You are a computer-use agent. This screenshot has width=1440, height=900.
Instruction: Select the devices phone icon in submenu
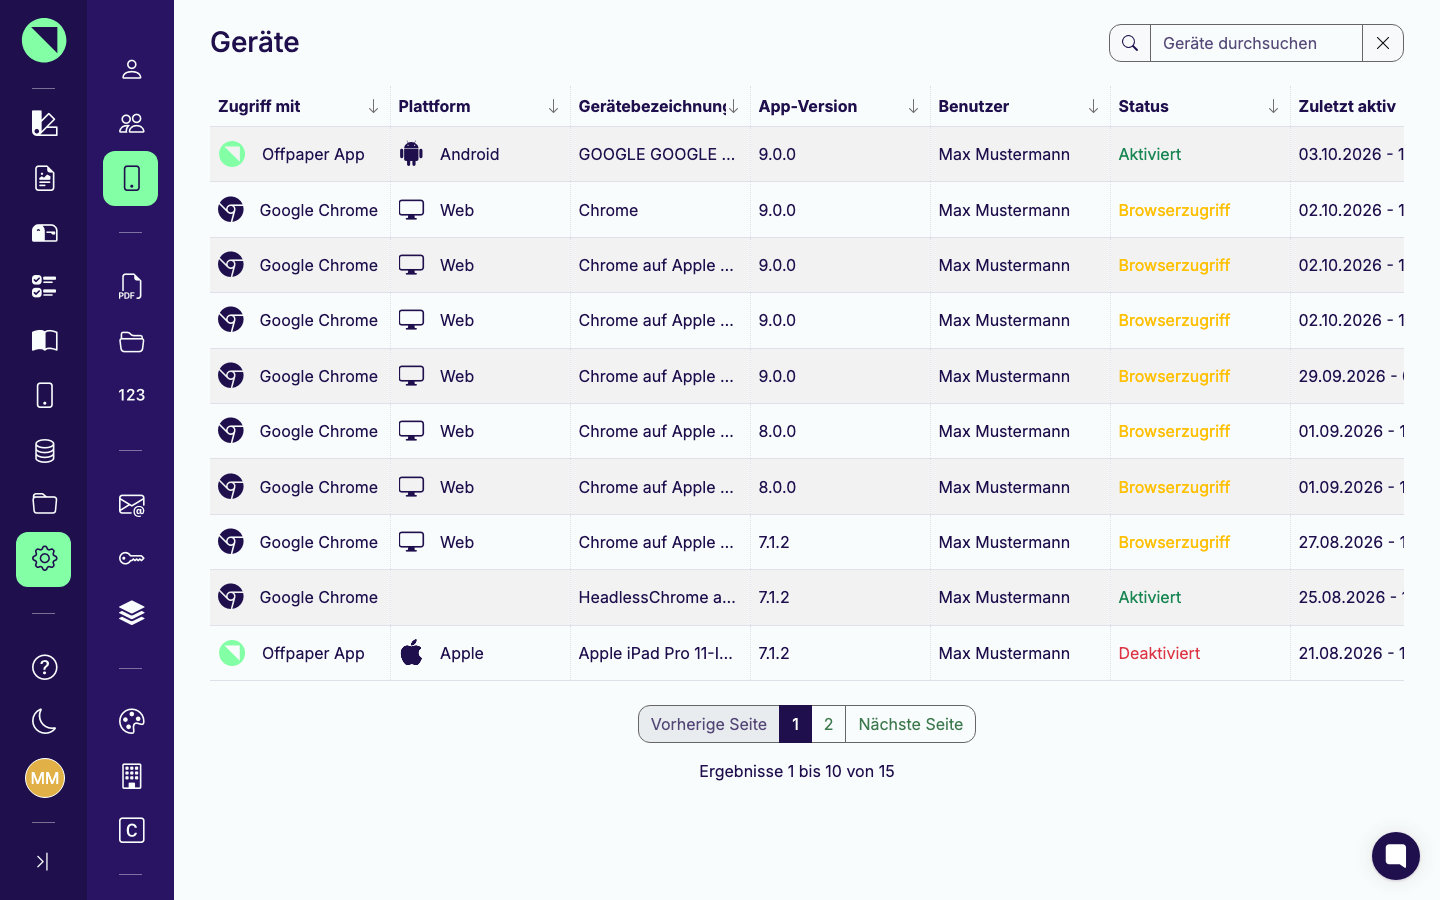pos(131,178)
